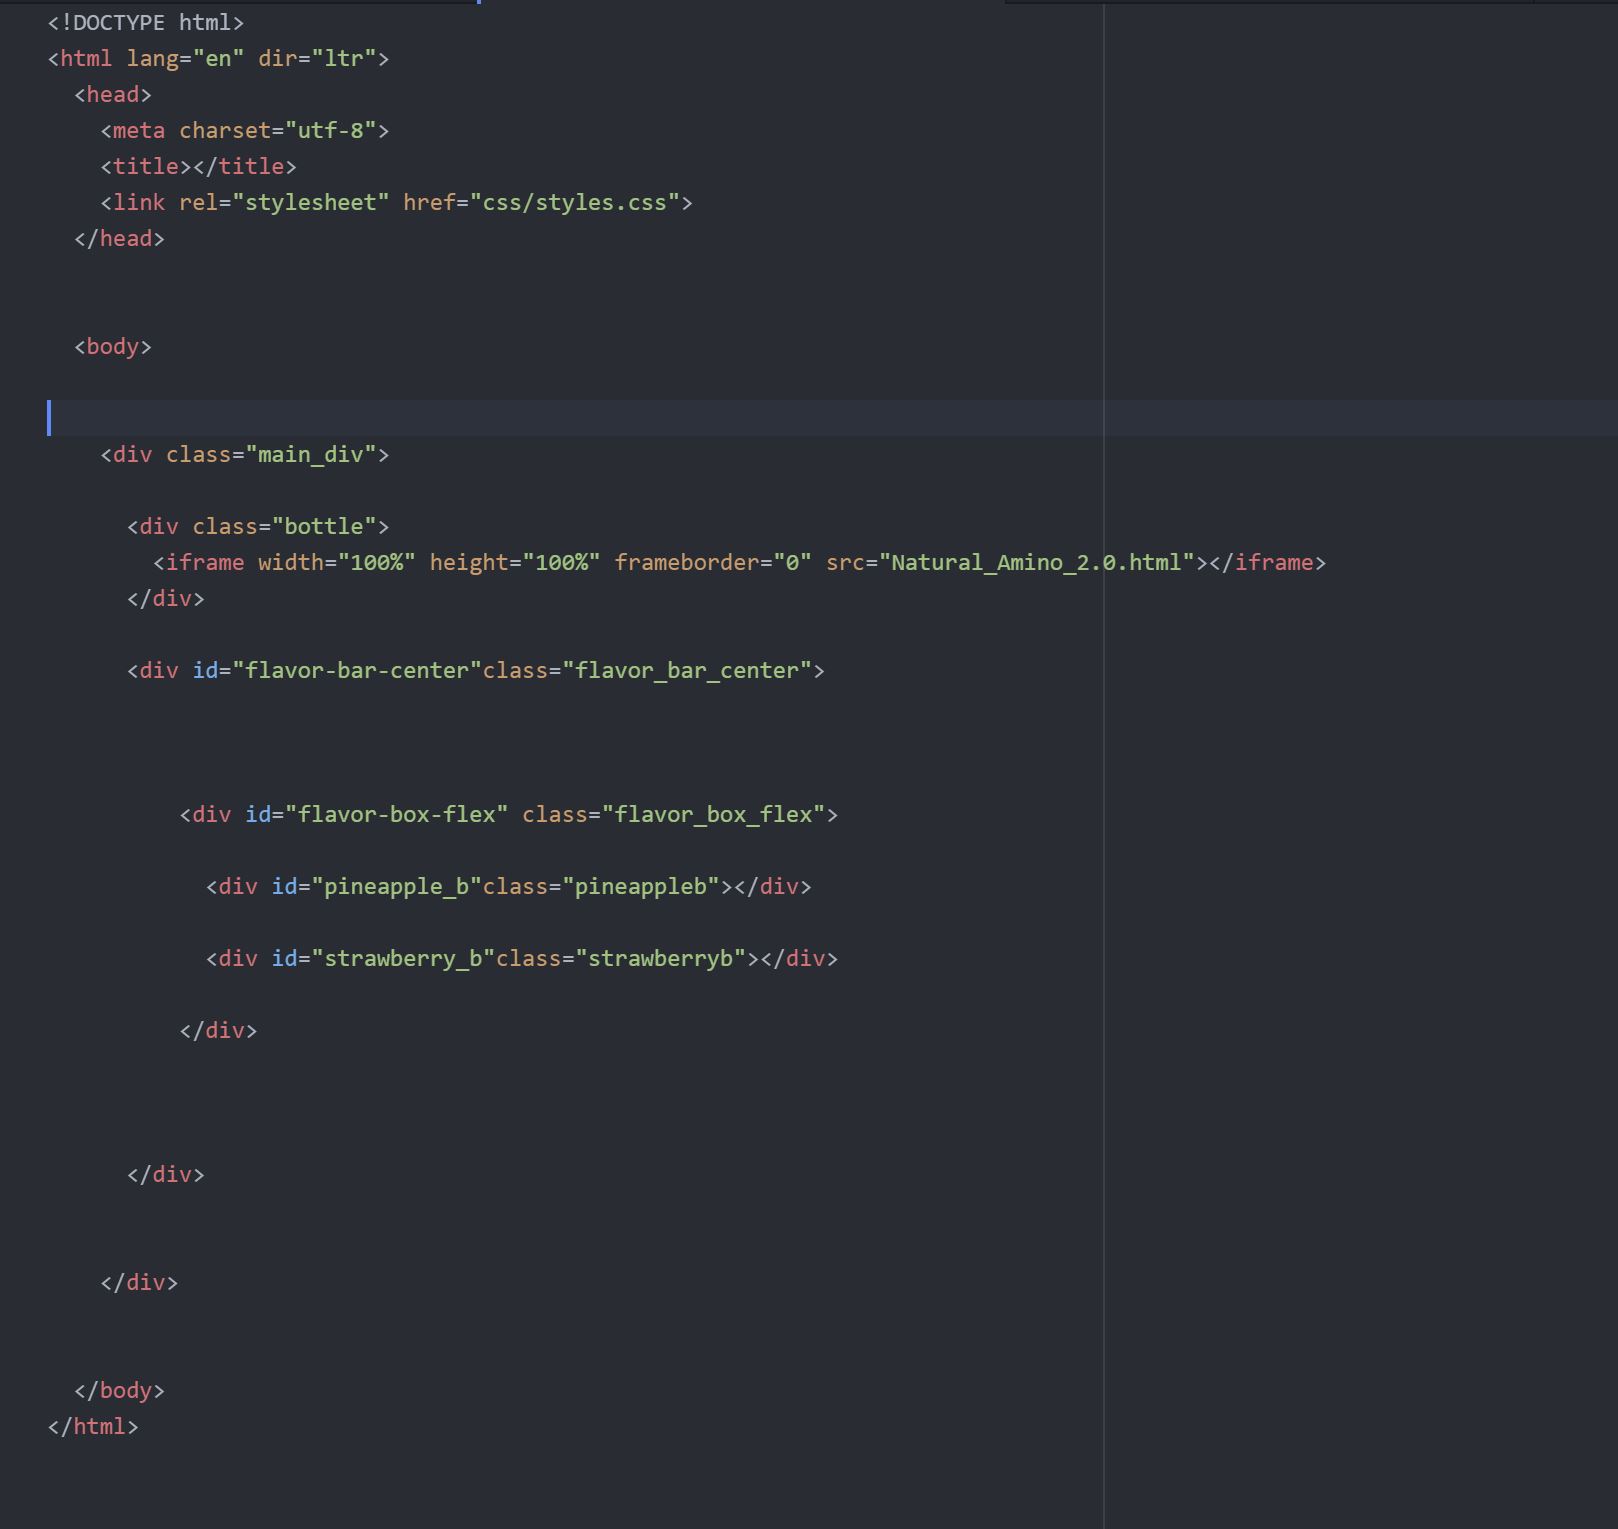
Task: Click the closing head tag
Action: (119, 238)
